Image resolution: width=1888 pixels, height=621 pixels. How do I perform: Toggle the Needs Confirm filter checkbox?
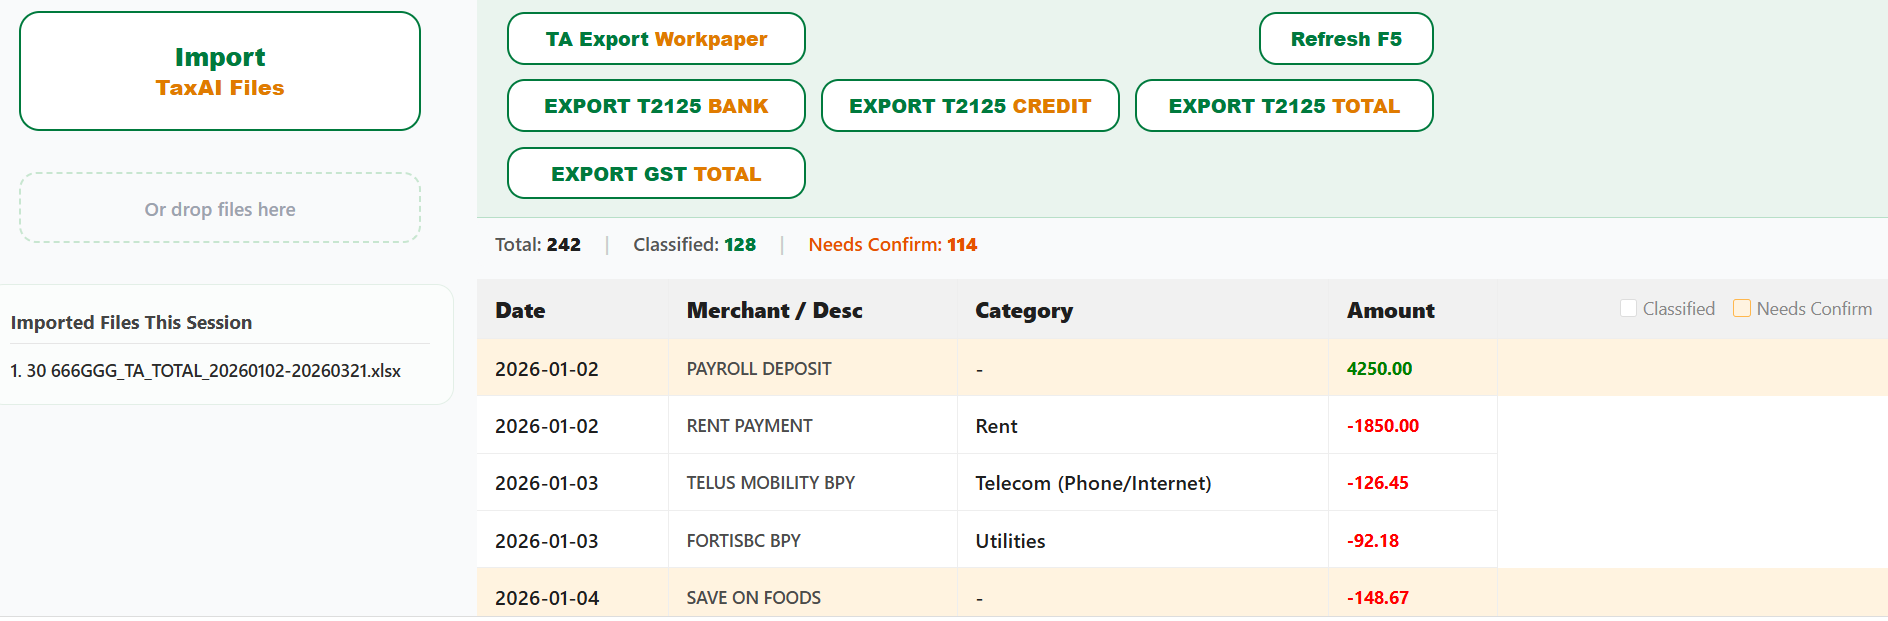(x=1742, y=309)
